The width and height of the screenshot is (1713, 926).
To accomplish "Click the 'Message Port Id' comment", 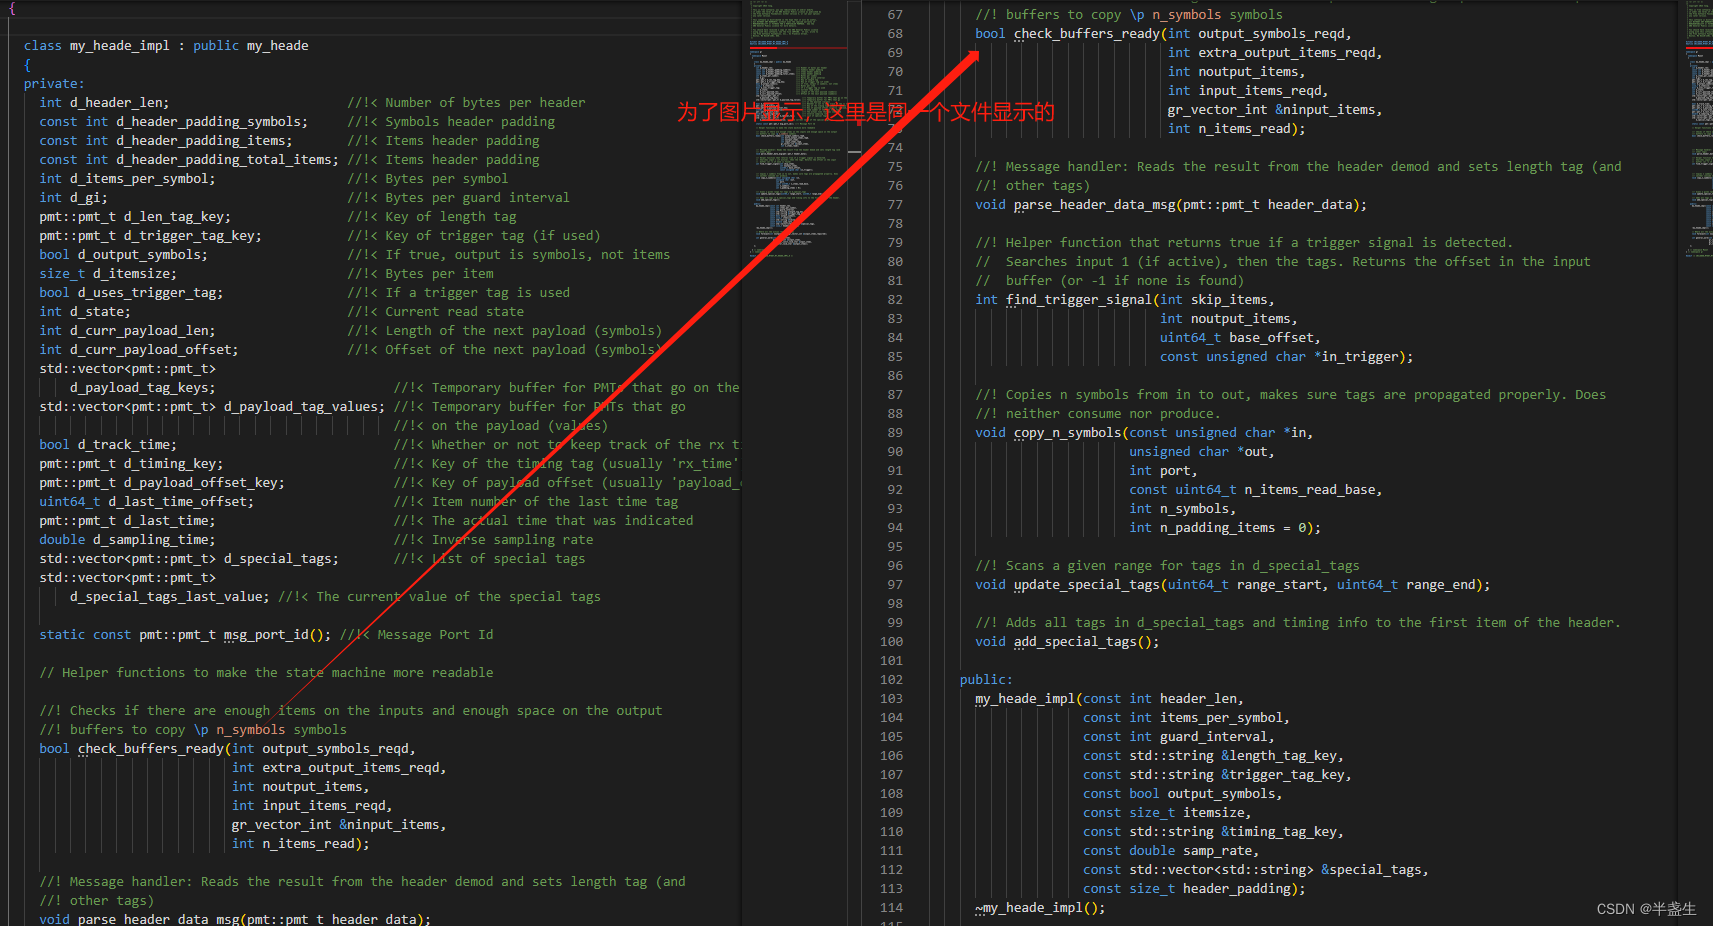I will tap(435, 635).
